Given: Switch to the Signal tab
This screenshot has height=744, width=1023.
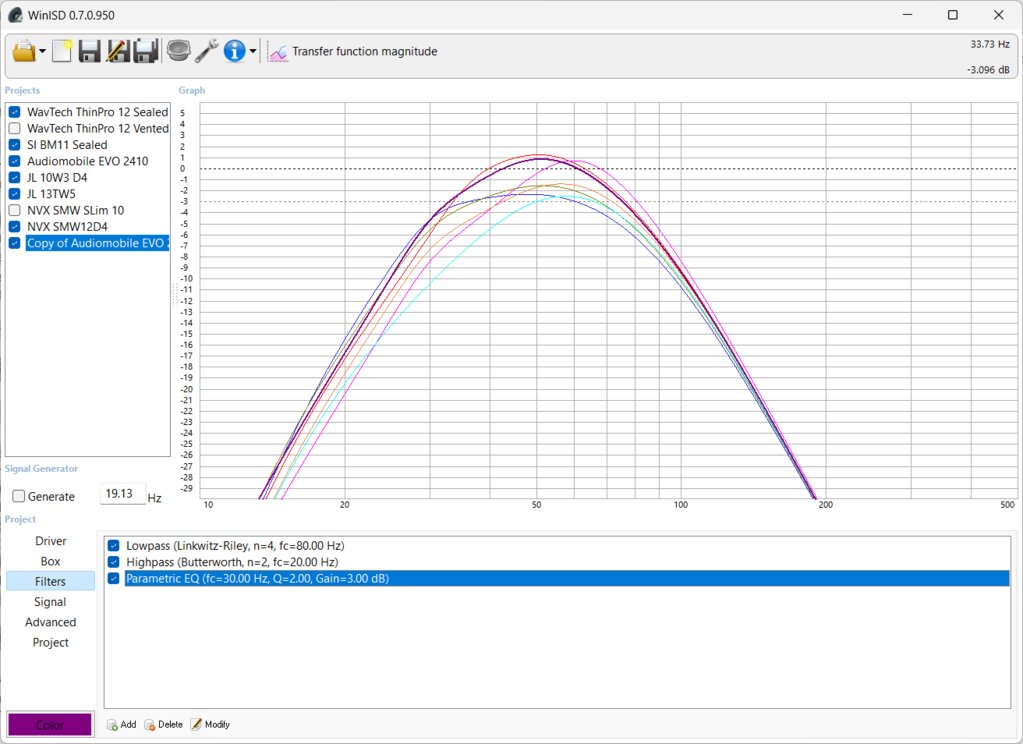Looking at the screenshot, I should [x=51, y=602].
